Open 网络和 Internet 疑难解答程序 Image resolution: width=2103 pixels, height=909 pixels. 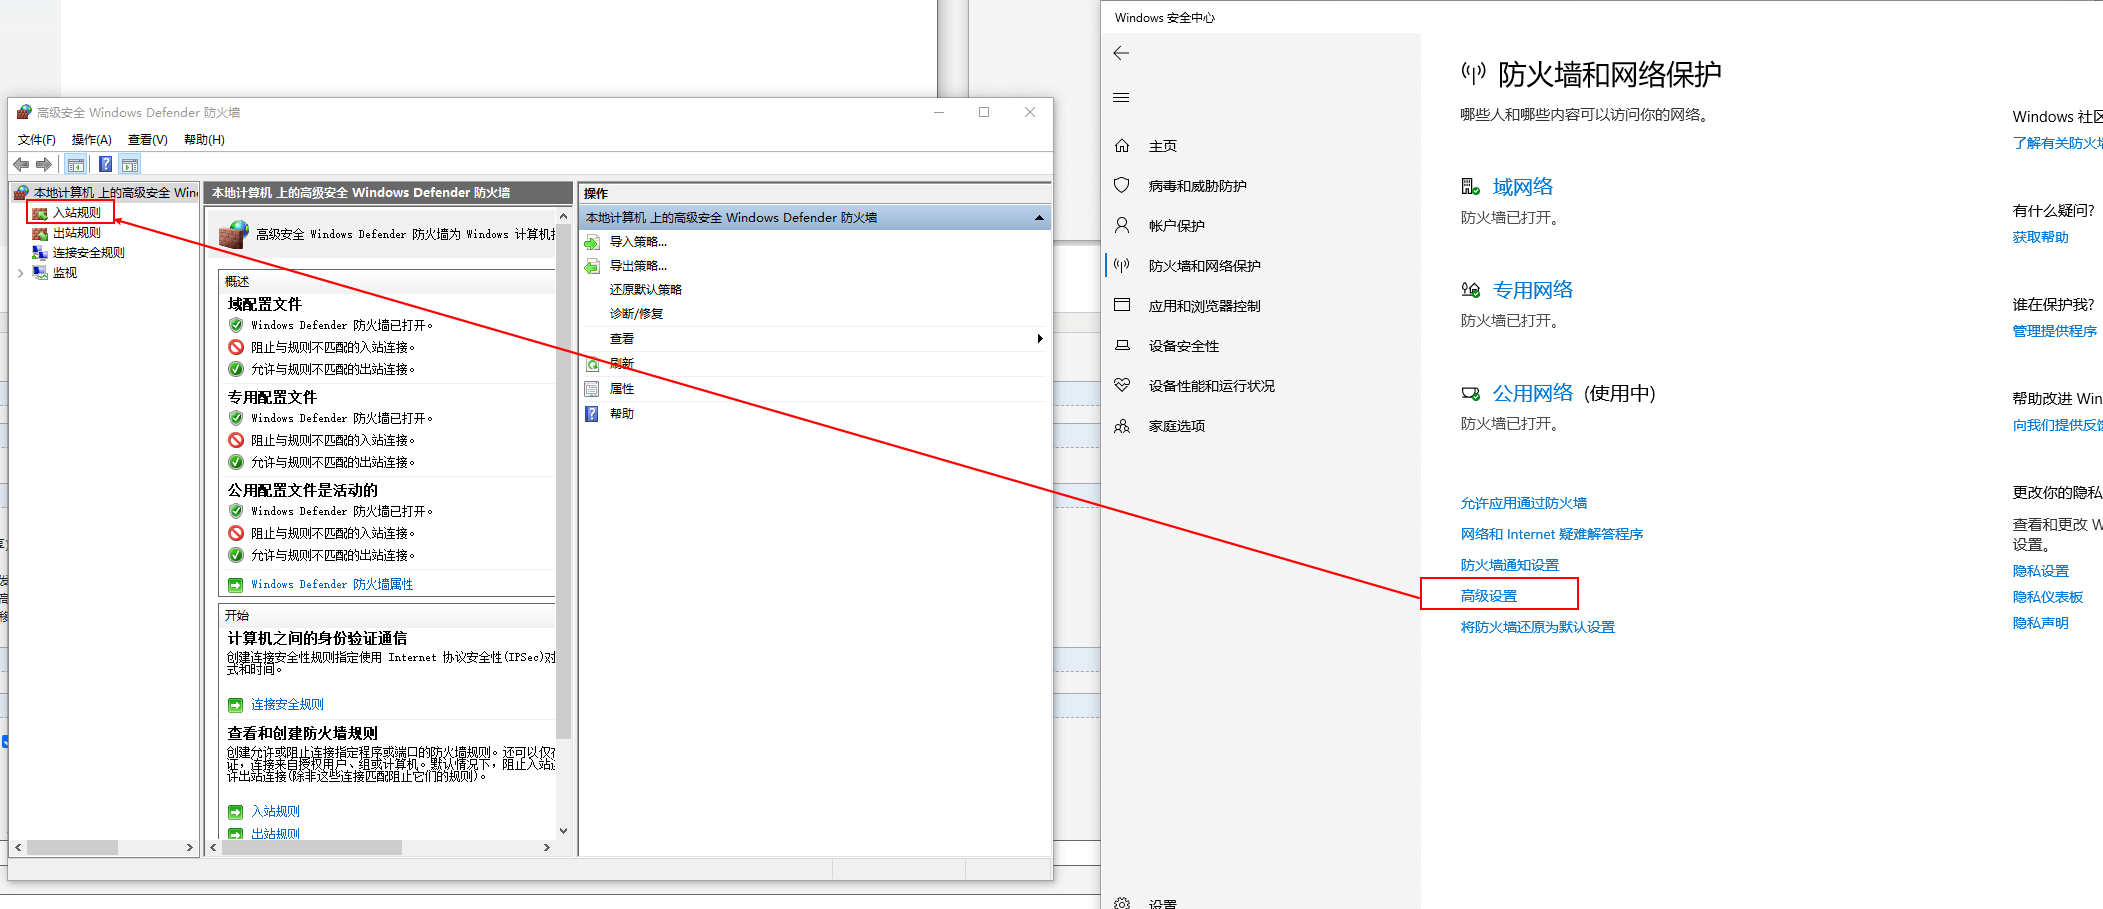pyautogui.click(x=1552, y=535)
